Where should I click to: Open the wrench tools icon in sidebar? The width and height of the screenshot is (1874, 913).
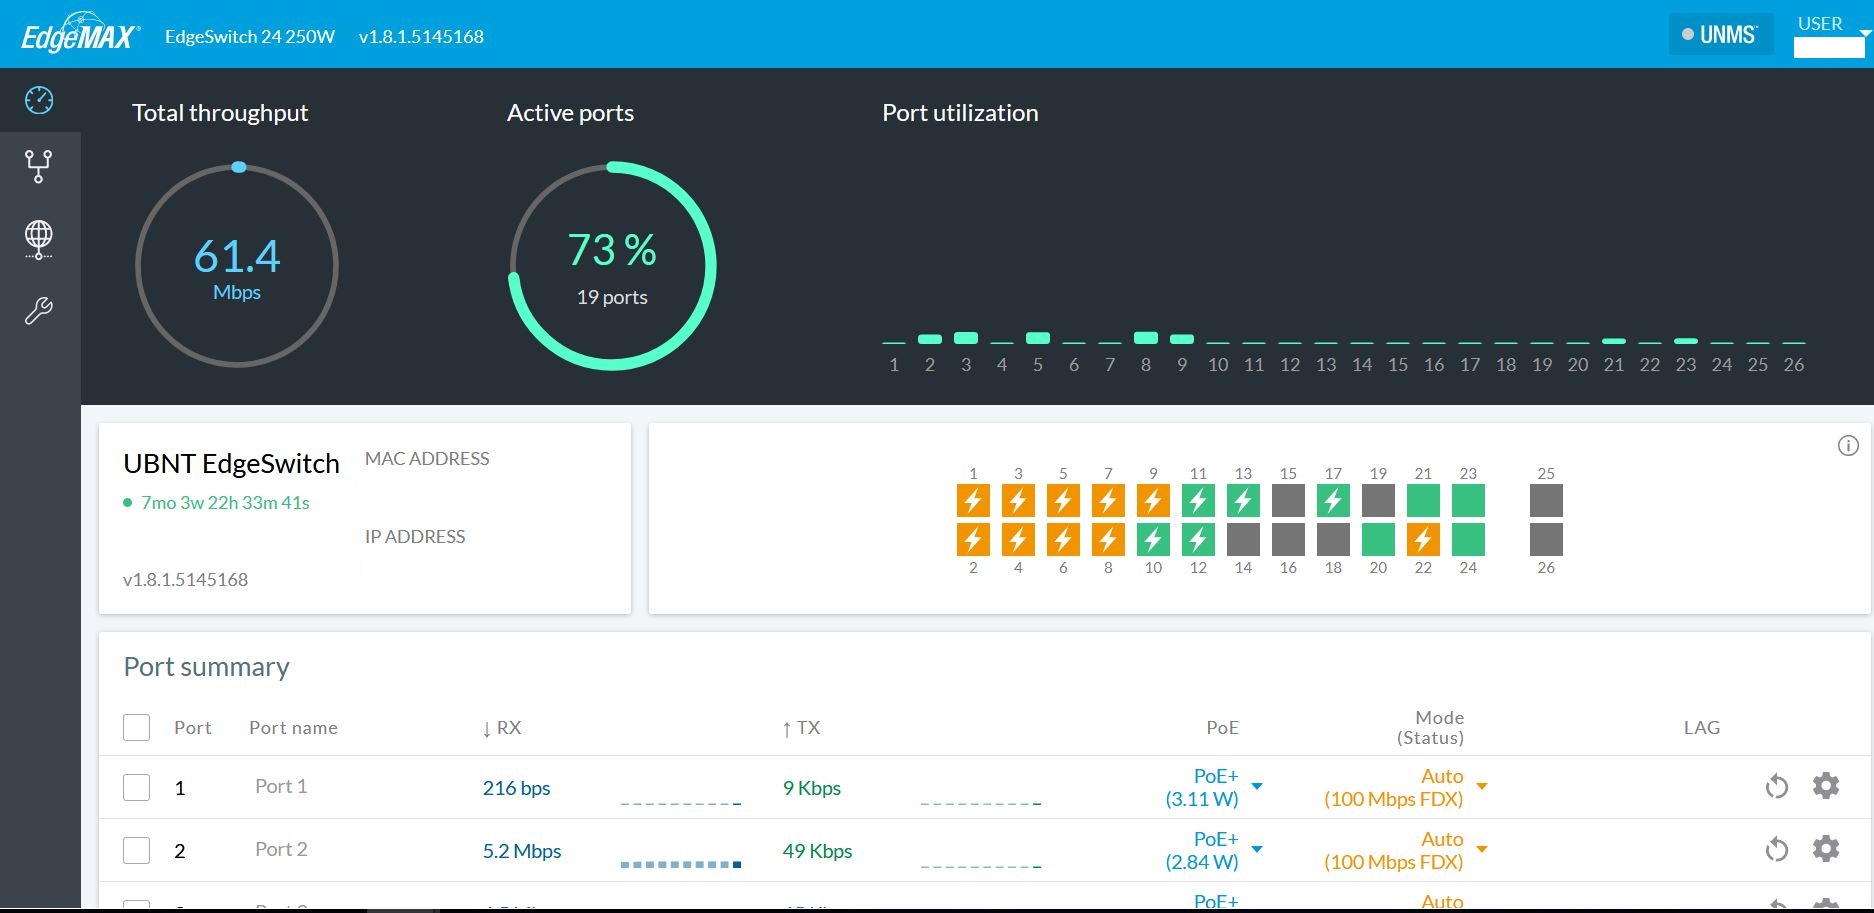click(x=39, y=311)
